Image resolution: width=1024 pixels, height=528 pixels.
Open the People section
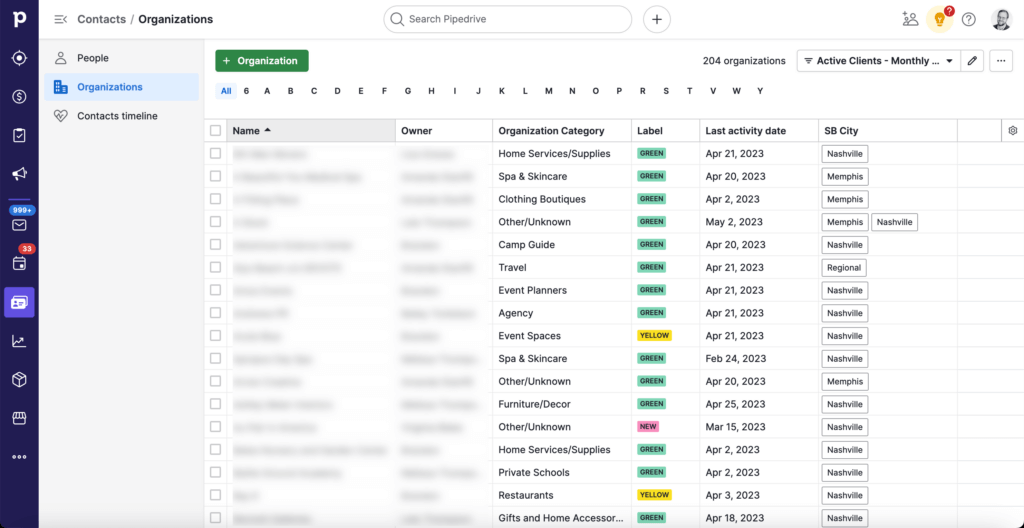(x=121, y=58)
